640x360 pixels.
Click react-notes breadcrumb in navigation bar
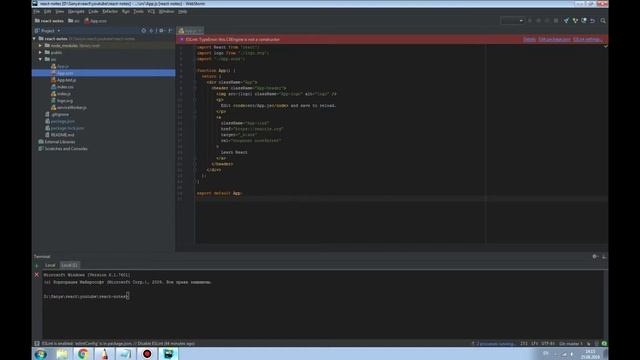50,20
